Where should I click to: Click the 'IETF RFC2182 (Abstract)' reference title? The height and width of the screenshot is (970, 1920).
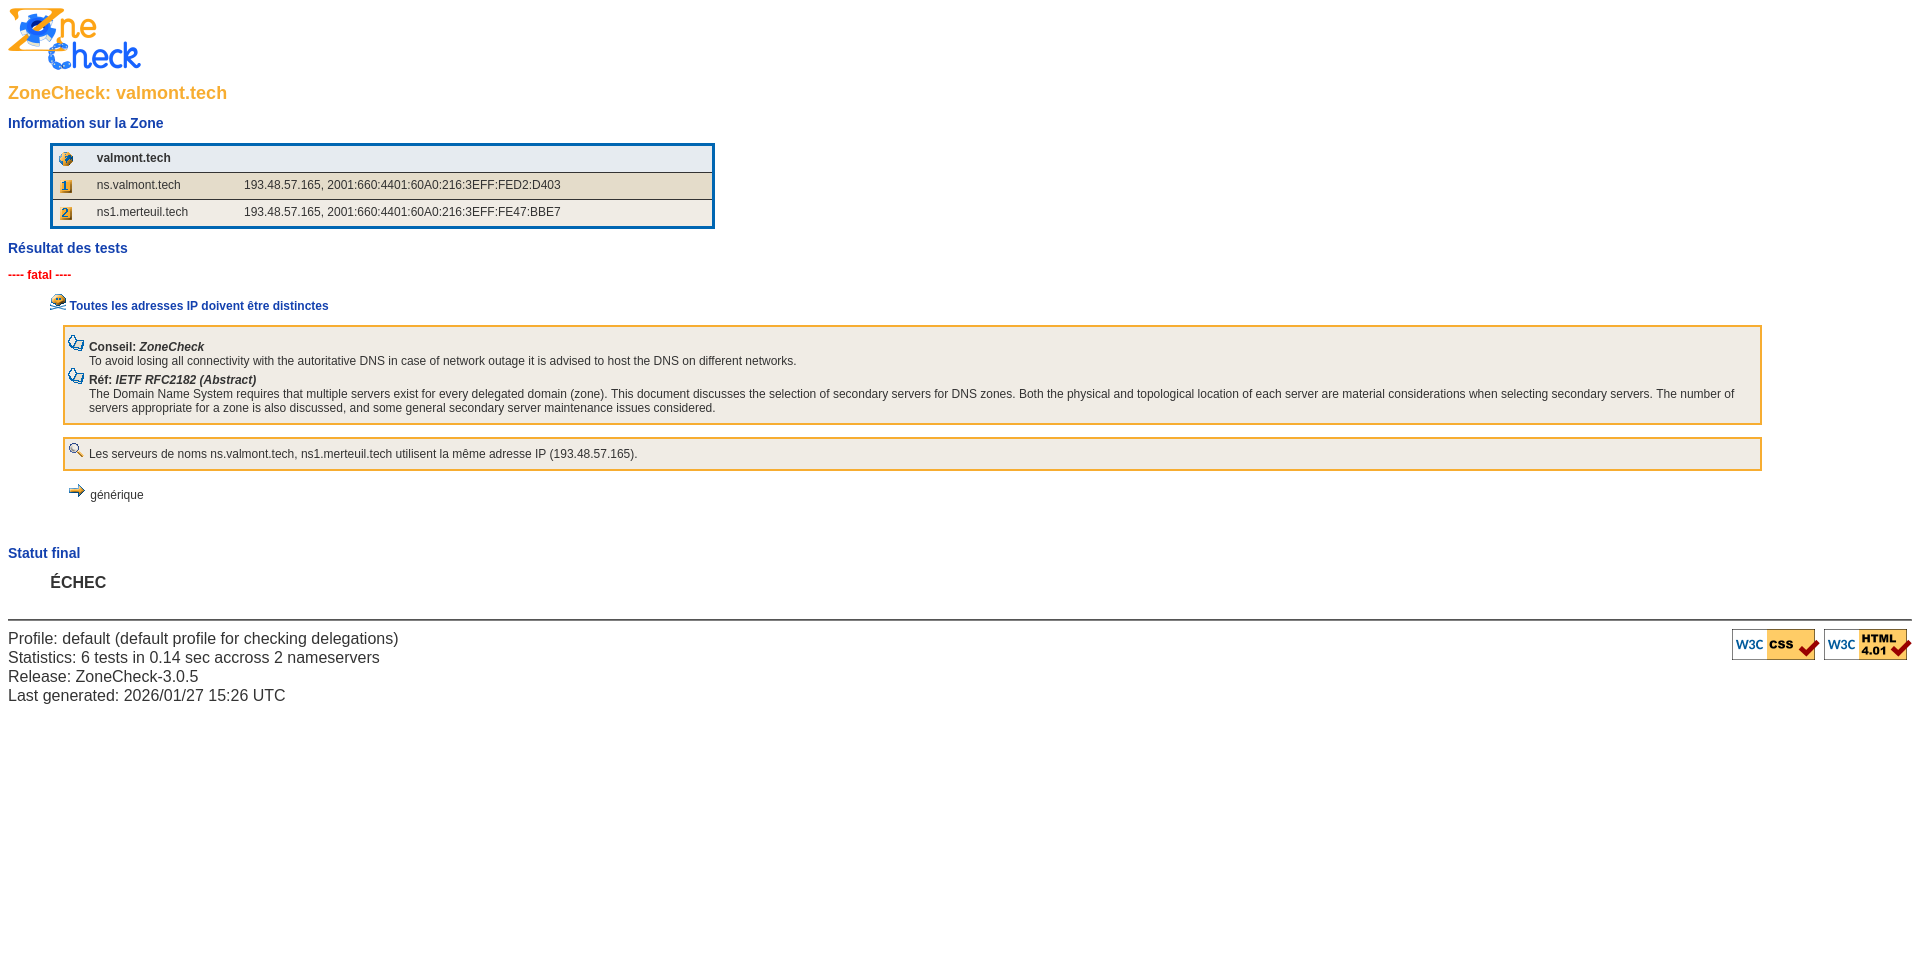tap(186, 380)
